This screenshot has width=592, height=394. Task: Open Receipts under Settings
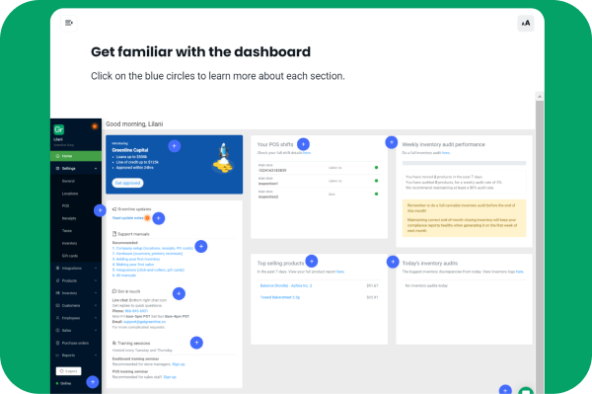coord(69,219)
